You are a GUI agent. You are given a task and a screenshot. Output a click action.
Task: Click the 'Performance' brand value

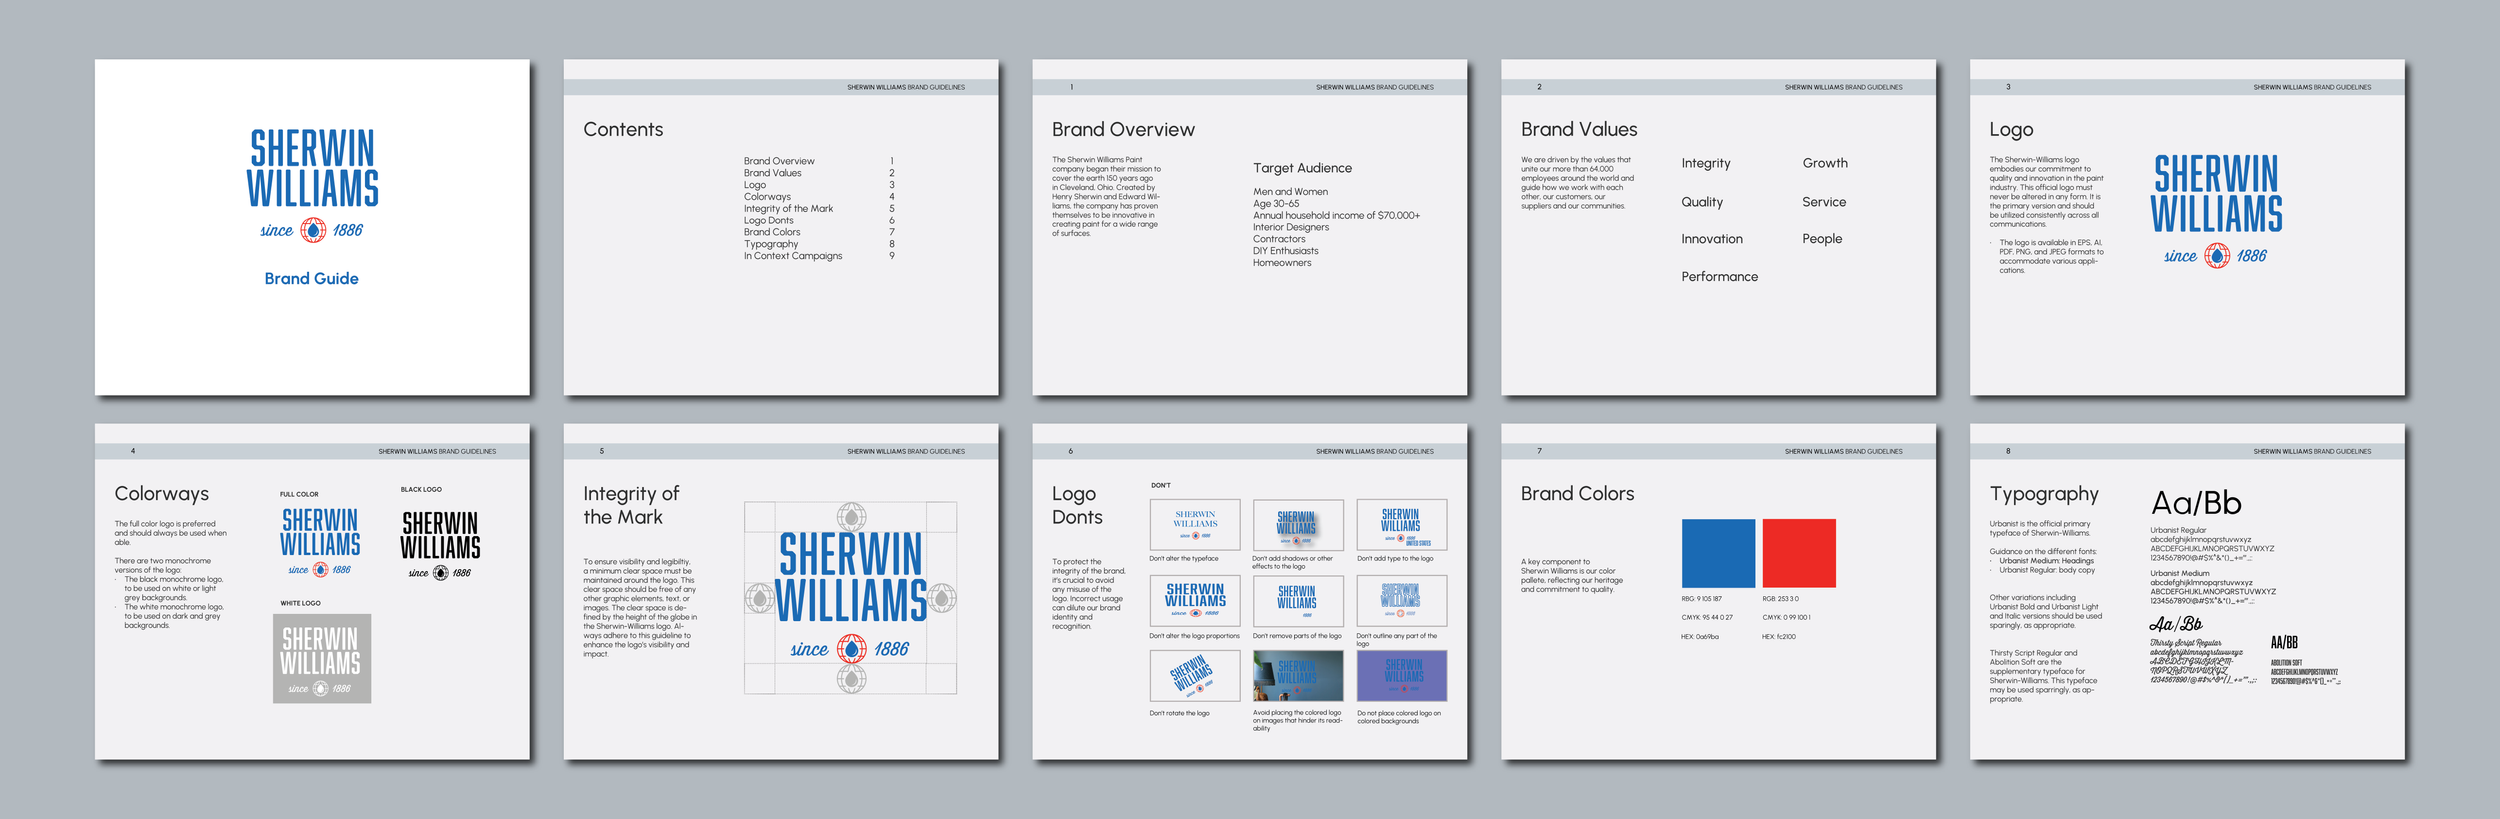pyautogui.click(x=1719, y=277)
